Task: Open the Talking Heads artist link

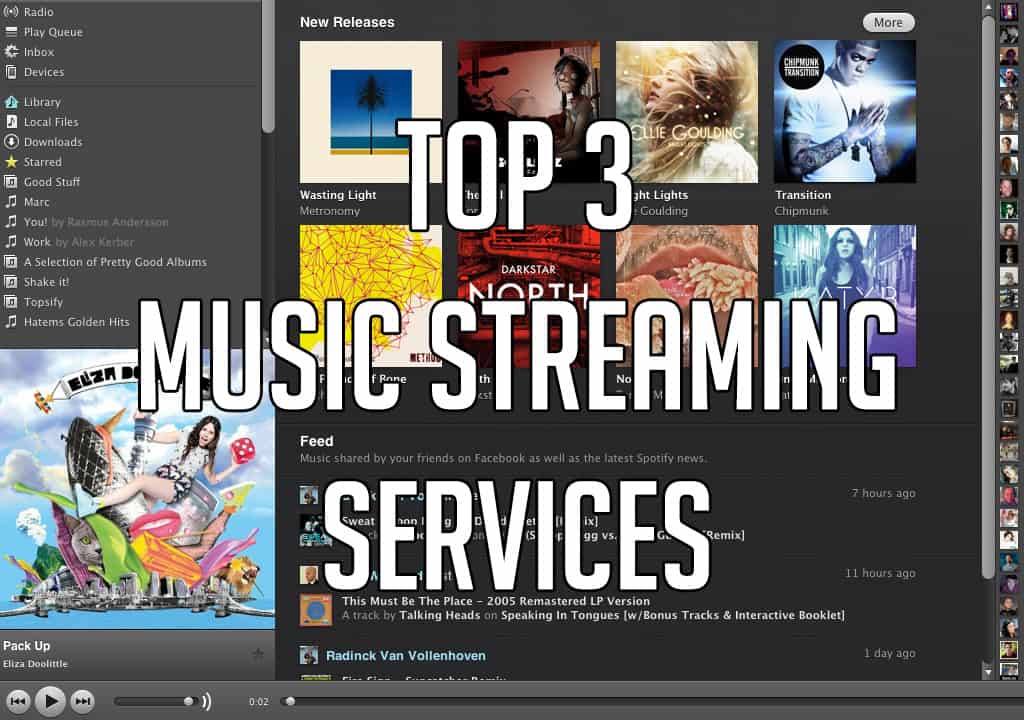Action: [440, 615]
